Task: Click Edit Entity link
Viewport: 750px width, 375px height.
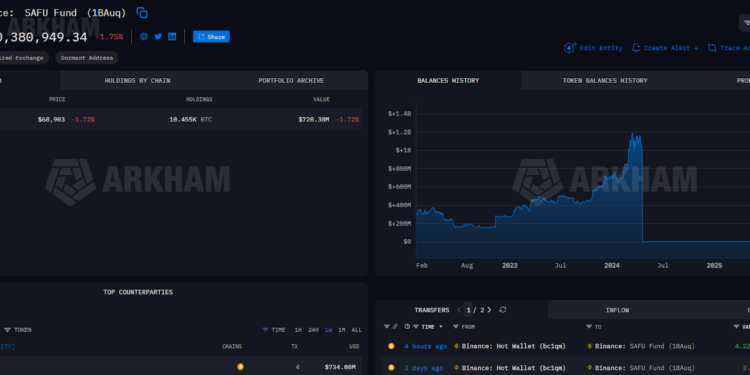Action: 601,48
